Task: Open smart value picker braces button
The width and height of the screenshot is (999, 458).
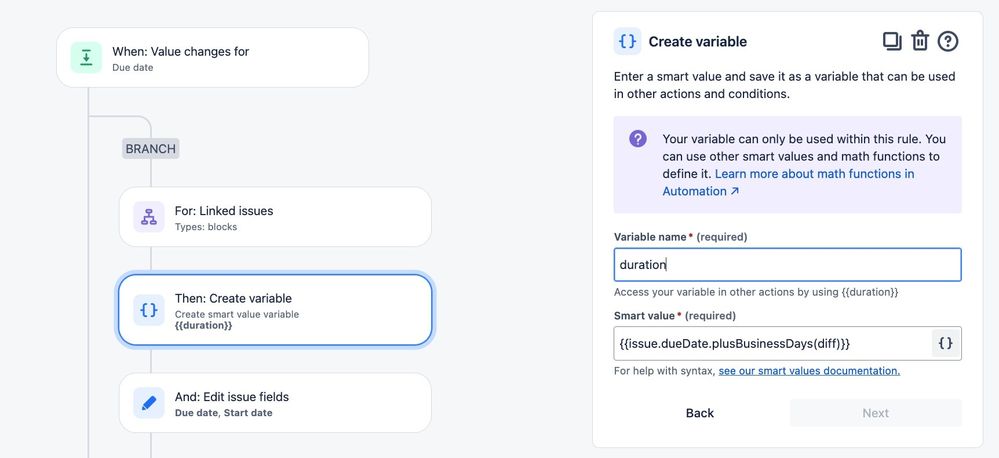Action: [946, 343]
